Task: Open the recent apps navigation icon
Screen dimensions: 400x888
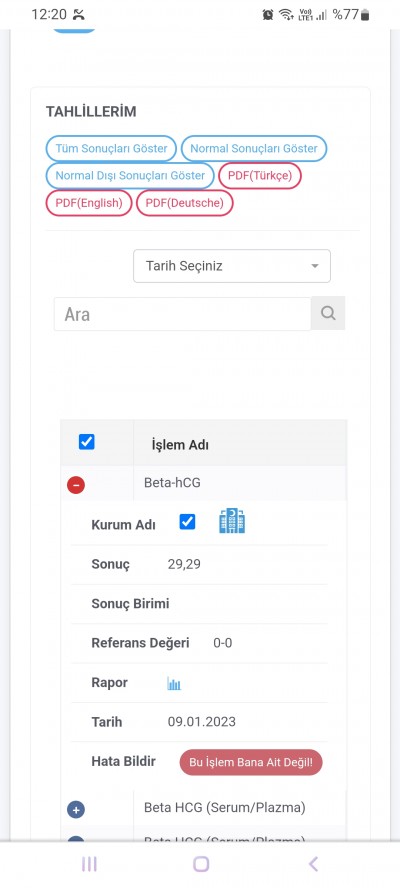Action: pos(89,864)
